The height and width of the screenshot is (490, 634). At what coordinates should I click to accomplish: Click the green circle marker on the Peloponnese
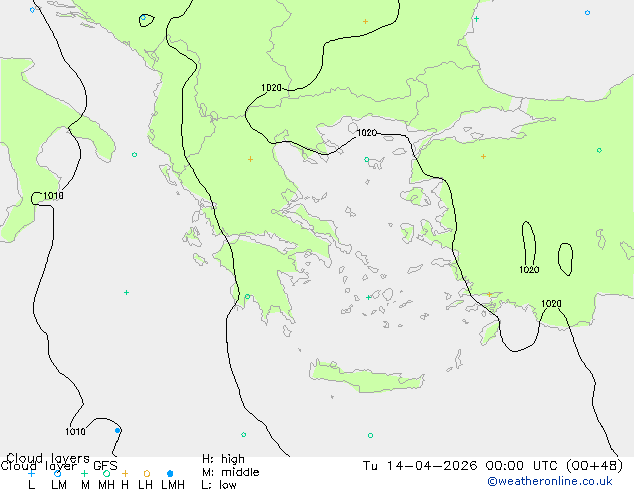click(x=247, y=296)
